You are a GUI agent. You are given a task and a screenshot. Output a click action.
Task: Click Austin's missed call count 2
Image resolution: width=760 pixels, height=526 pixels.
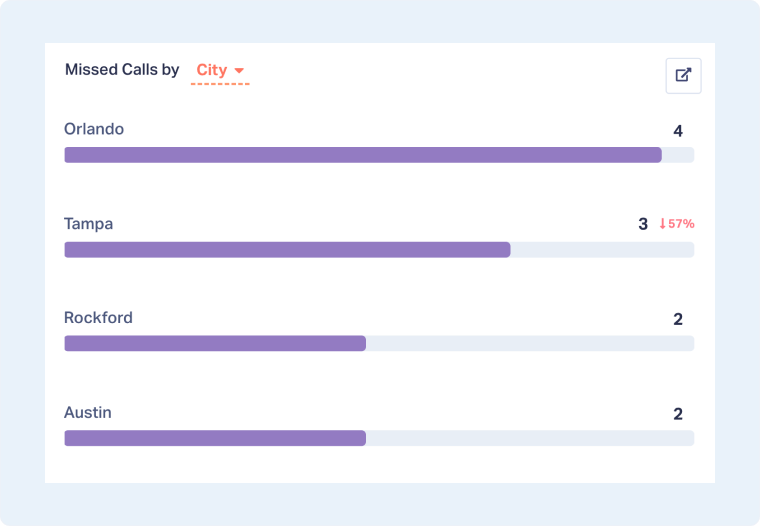(x=678, y=414)
